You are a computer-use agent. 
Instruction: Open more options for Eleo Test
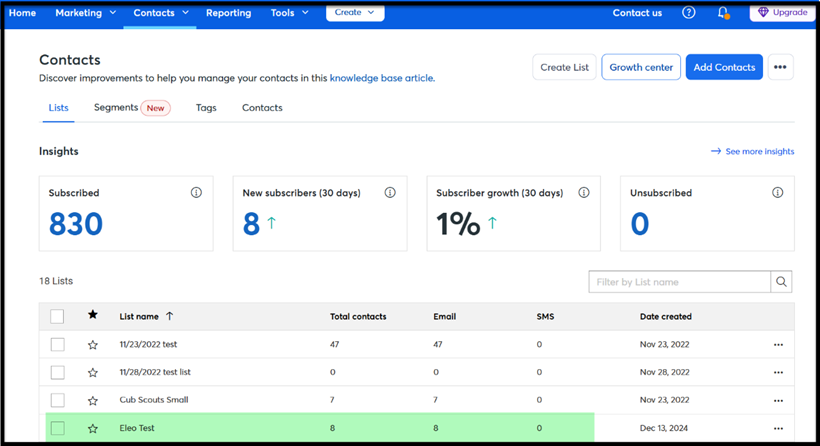click(778, 428)
